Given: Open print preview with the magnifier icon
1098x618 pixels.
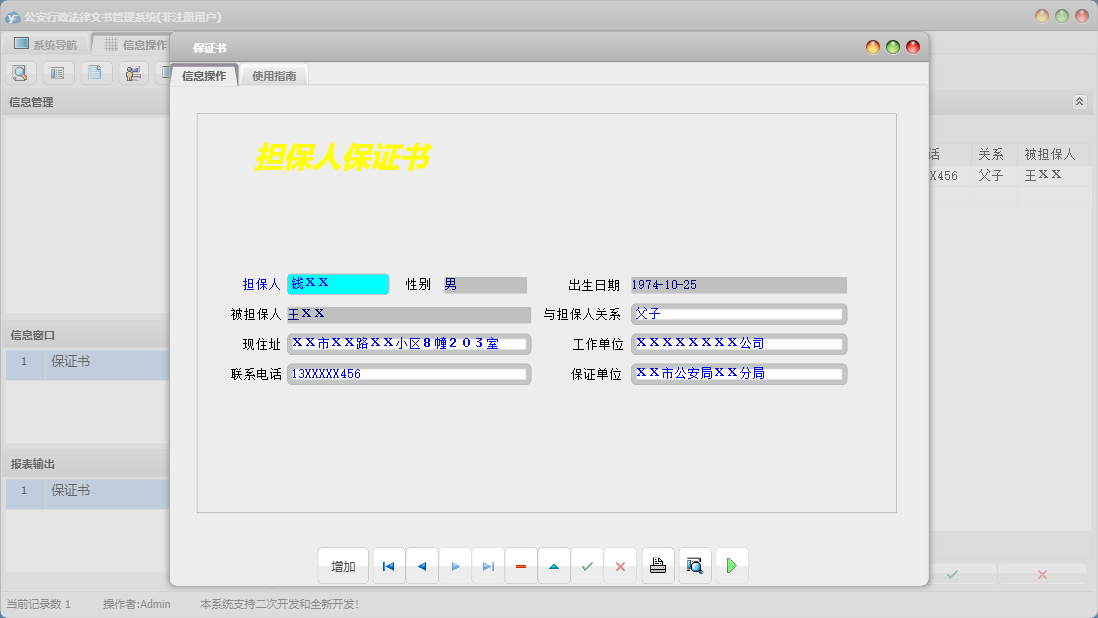Looking at the screenshot, I should 695,566.
